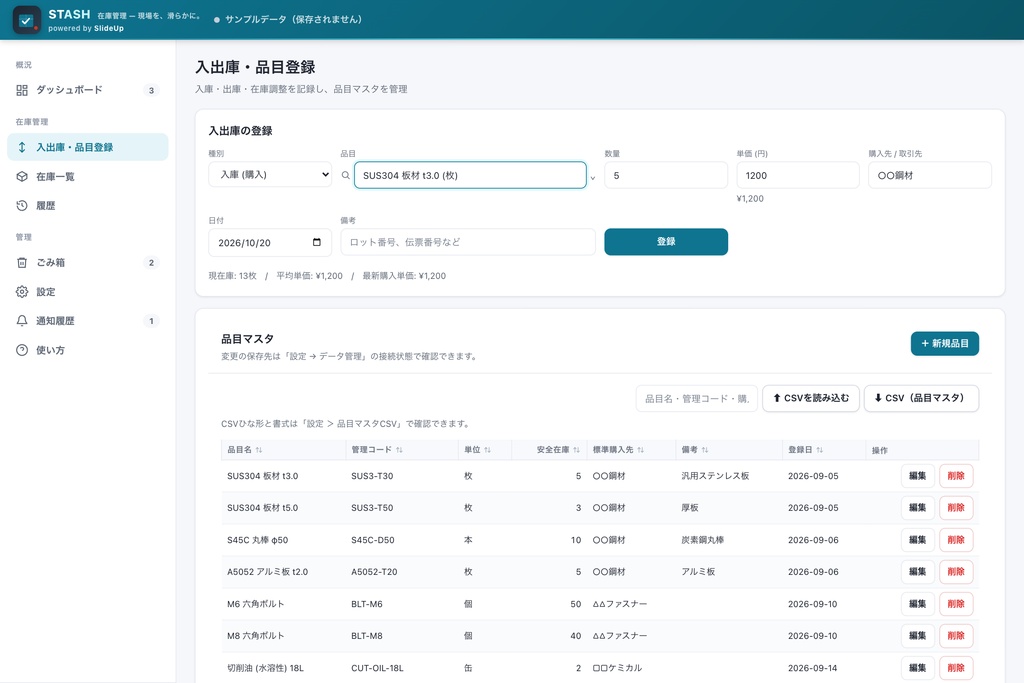Open ダッシュボード in the sidebar

click(88, 90)
